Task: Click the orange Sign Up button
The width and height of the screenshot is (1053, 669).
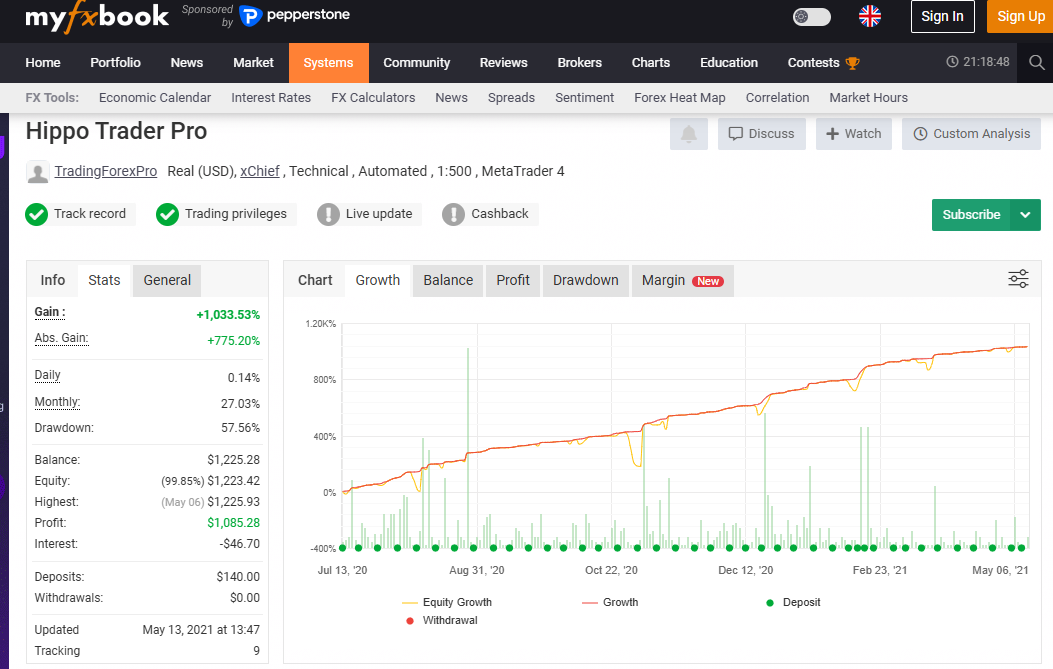Action: 1020,16
